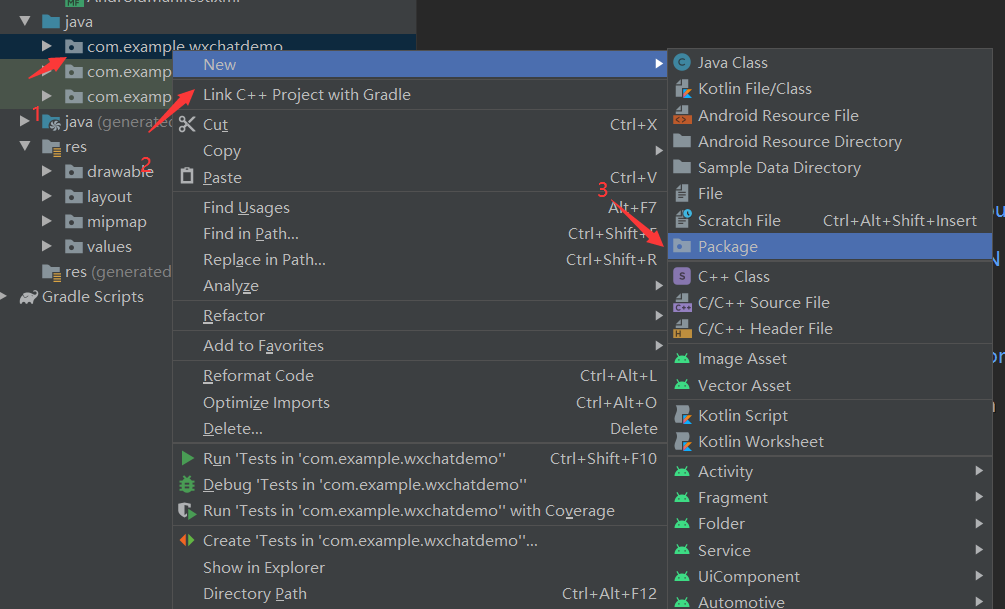The image size is (1005, 609).
Task: Choose Optimize Imports entry
Action: point(420,403)
